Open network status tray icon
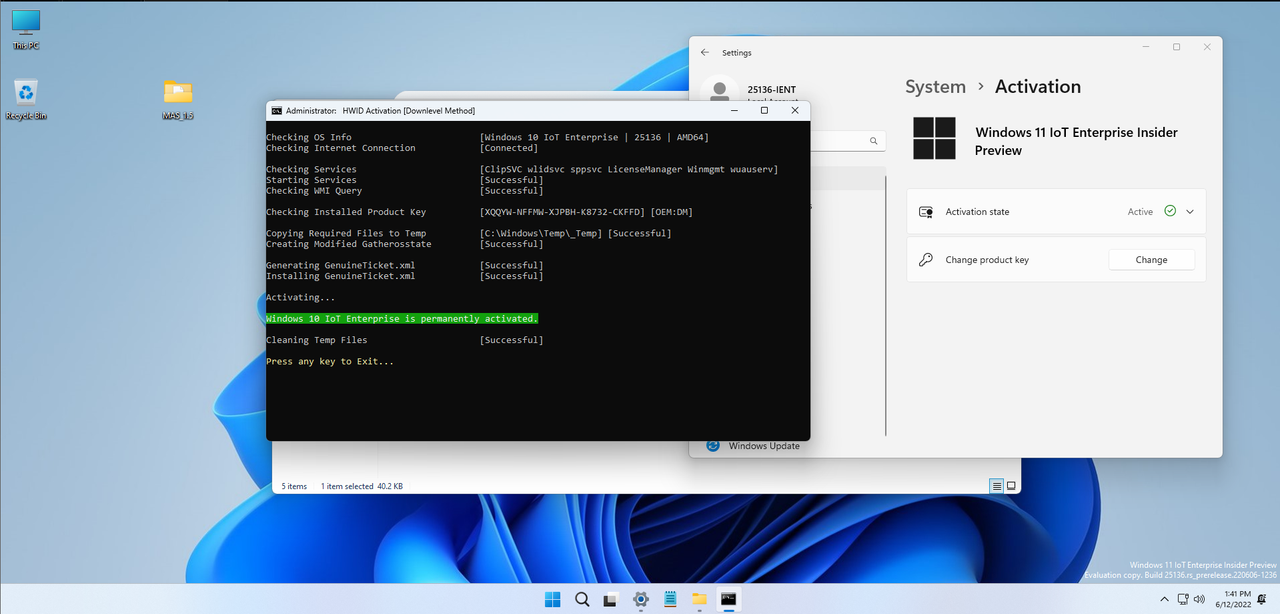This screenshot has width=1280, height=614. click(1183, 599)
